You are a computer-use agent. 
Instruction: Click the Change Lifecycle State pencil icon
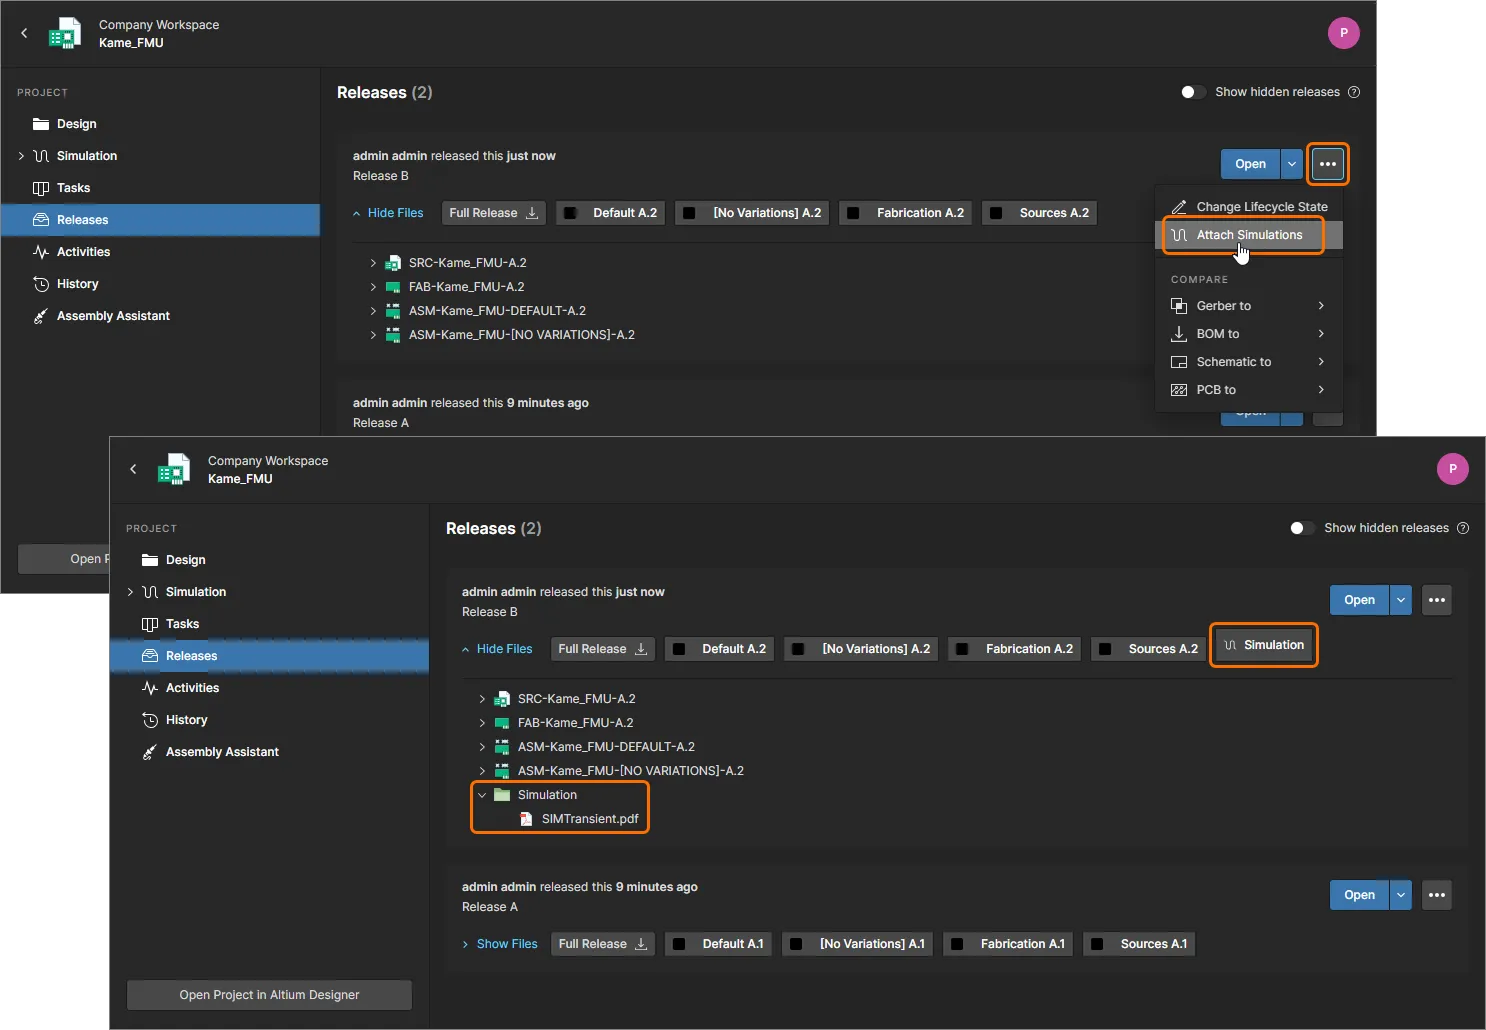pyautogui.click(x=1179, y=207)
